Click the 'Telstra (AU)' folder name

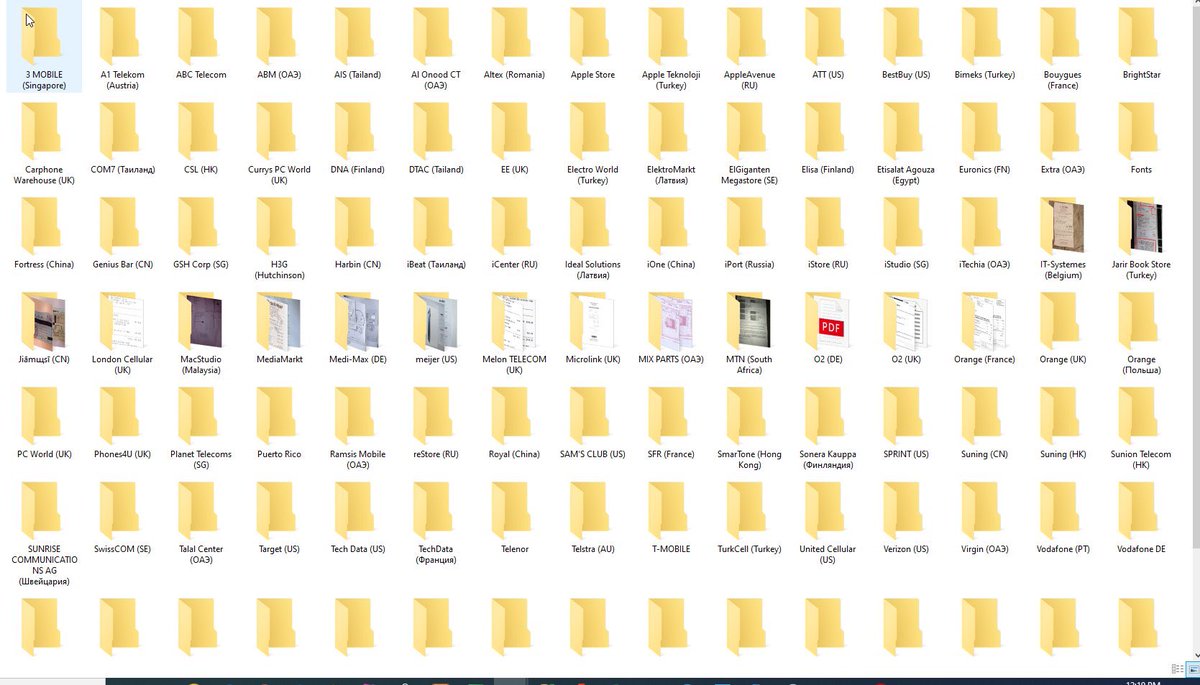coord(592,550)
